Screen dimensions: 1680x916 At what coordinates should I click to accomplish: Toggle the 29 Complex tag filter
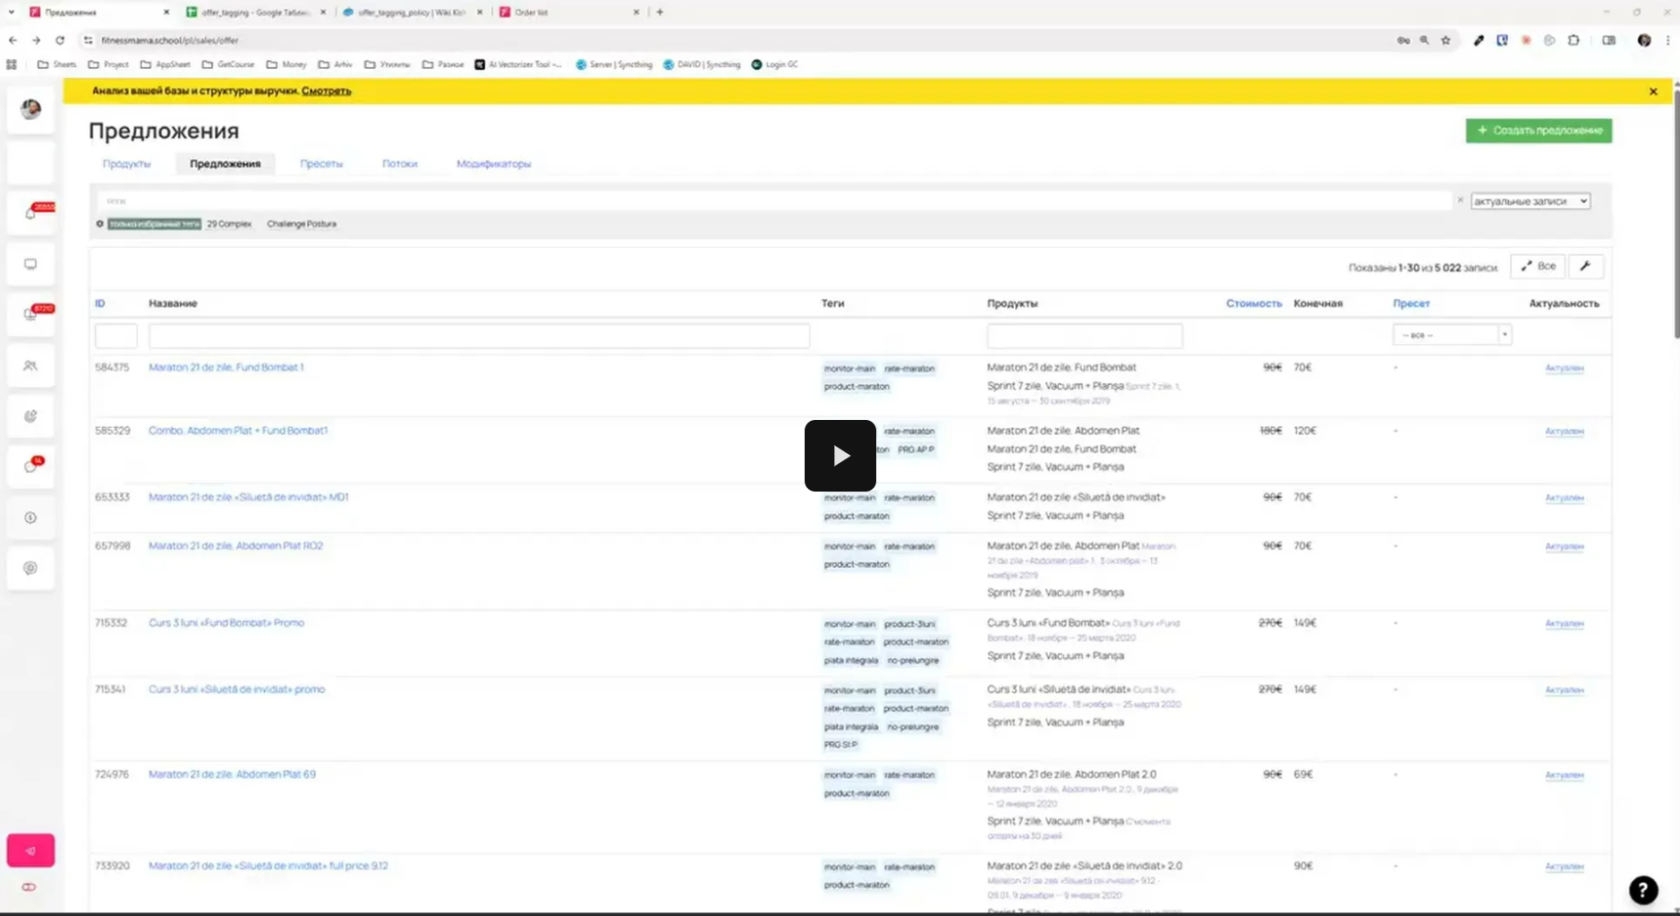(x=229, y=224)
